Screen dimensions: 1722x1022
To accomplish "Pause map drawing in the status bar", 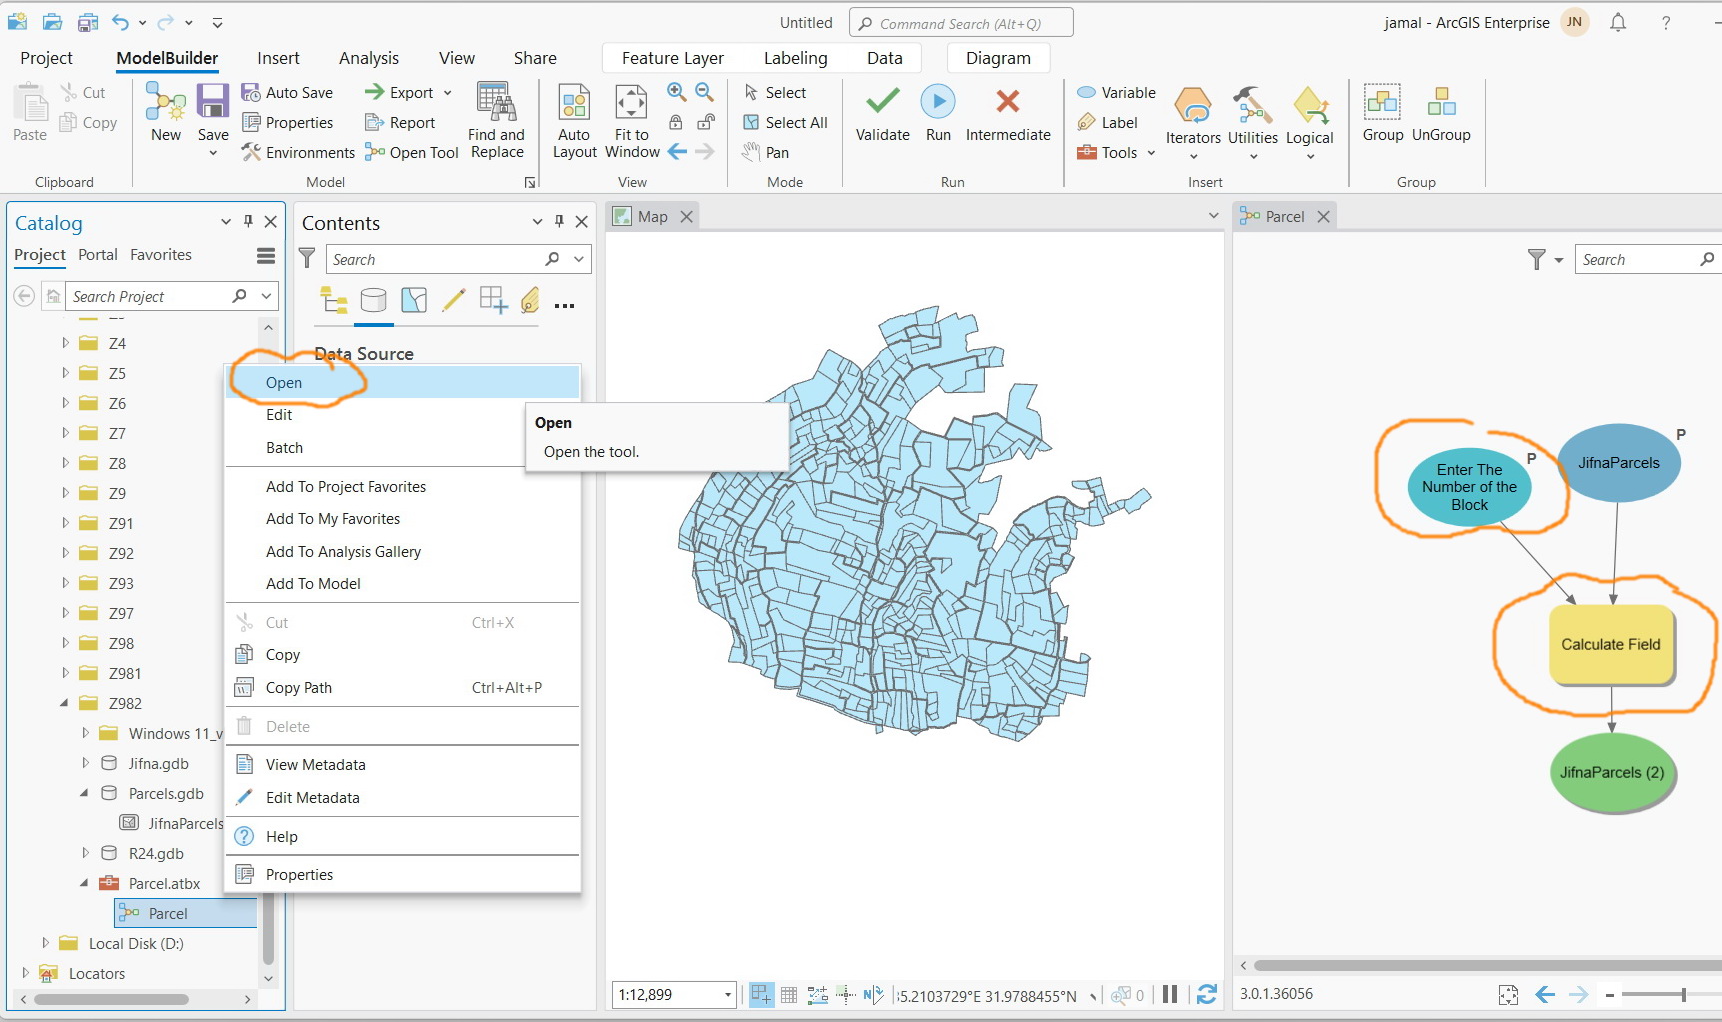I will click(x=1170, y=995).
